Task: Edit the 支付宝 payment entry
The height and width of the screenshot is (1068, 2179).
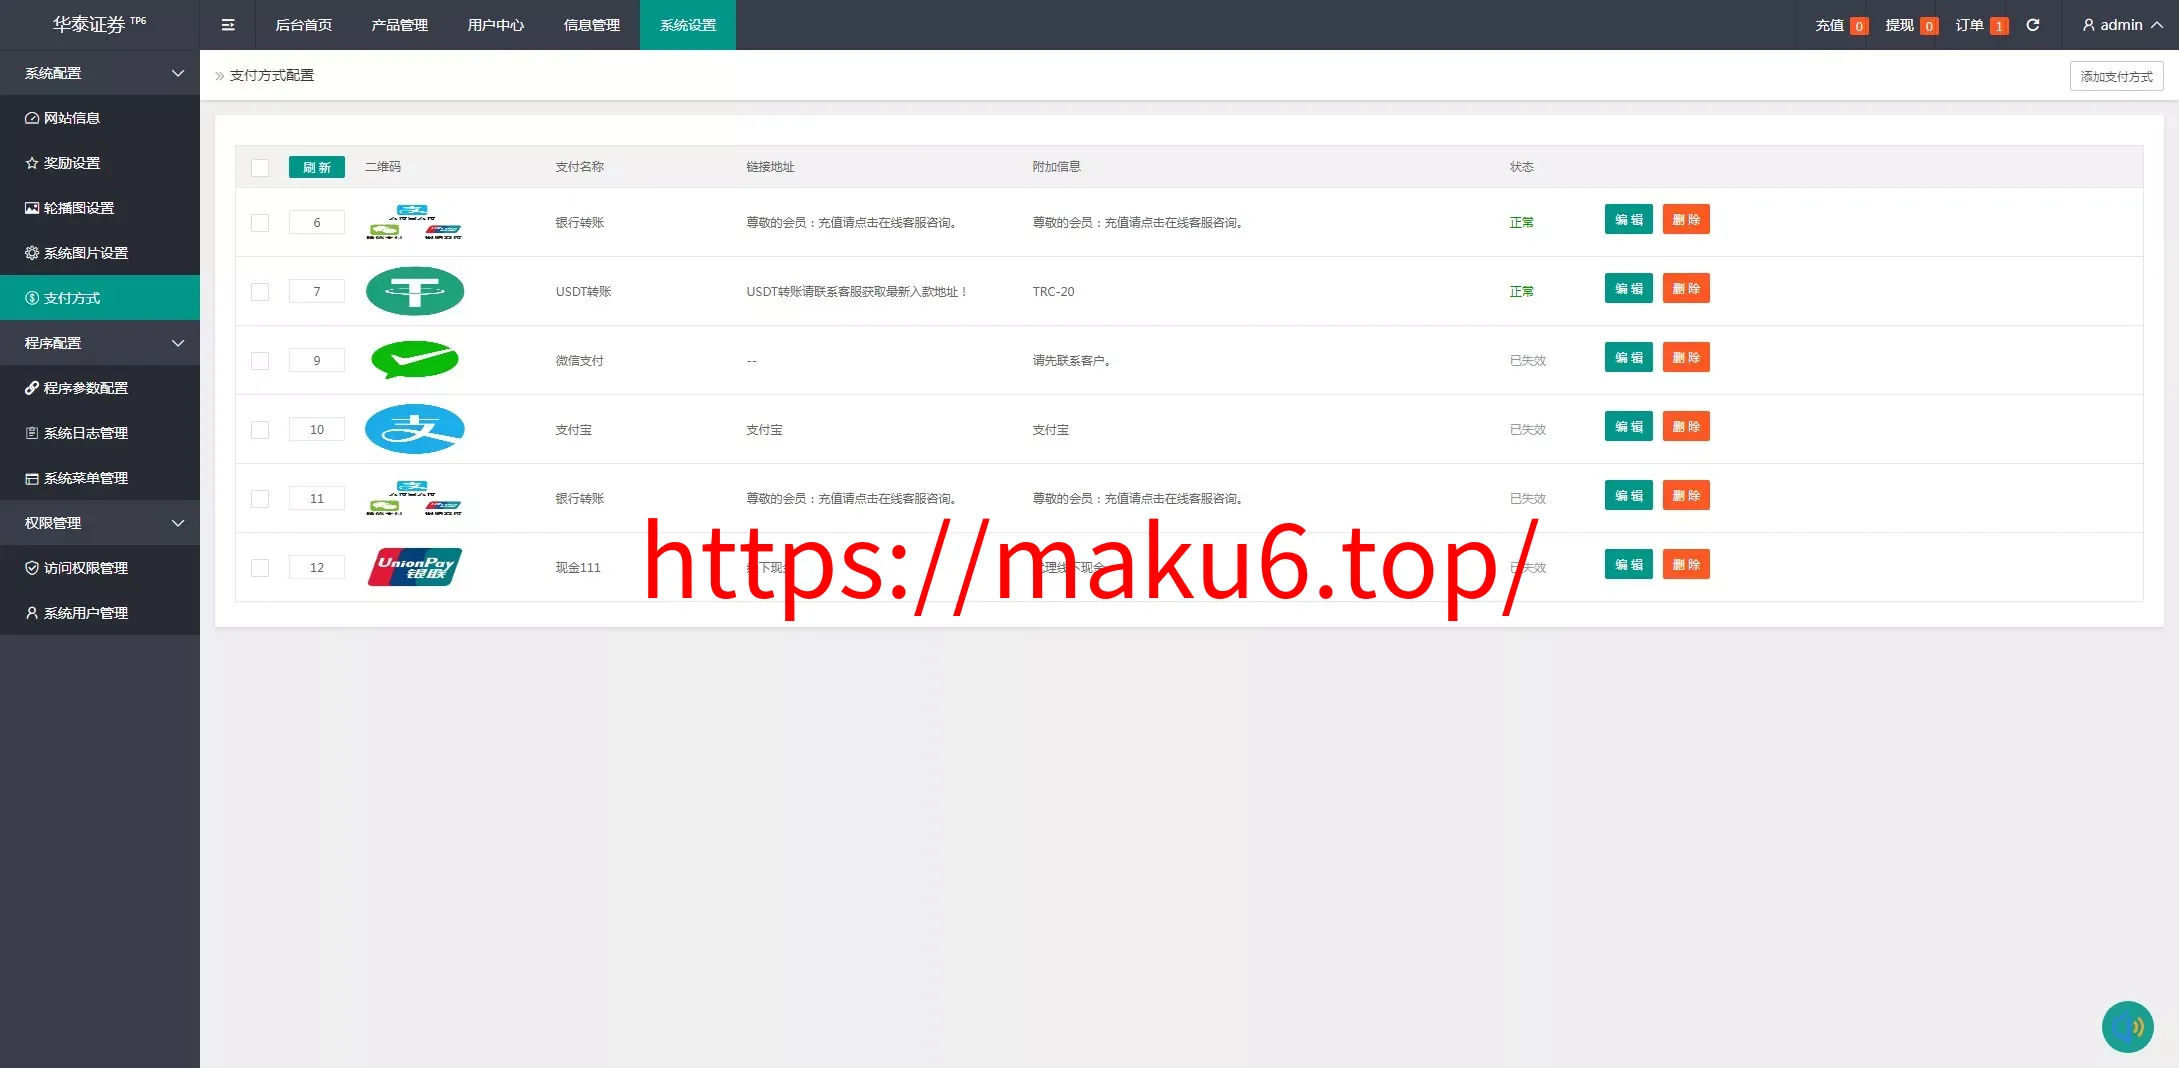Action: [x=1629, y=426]
